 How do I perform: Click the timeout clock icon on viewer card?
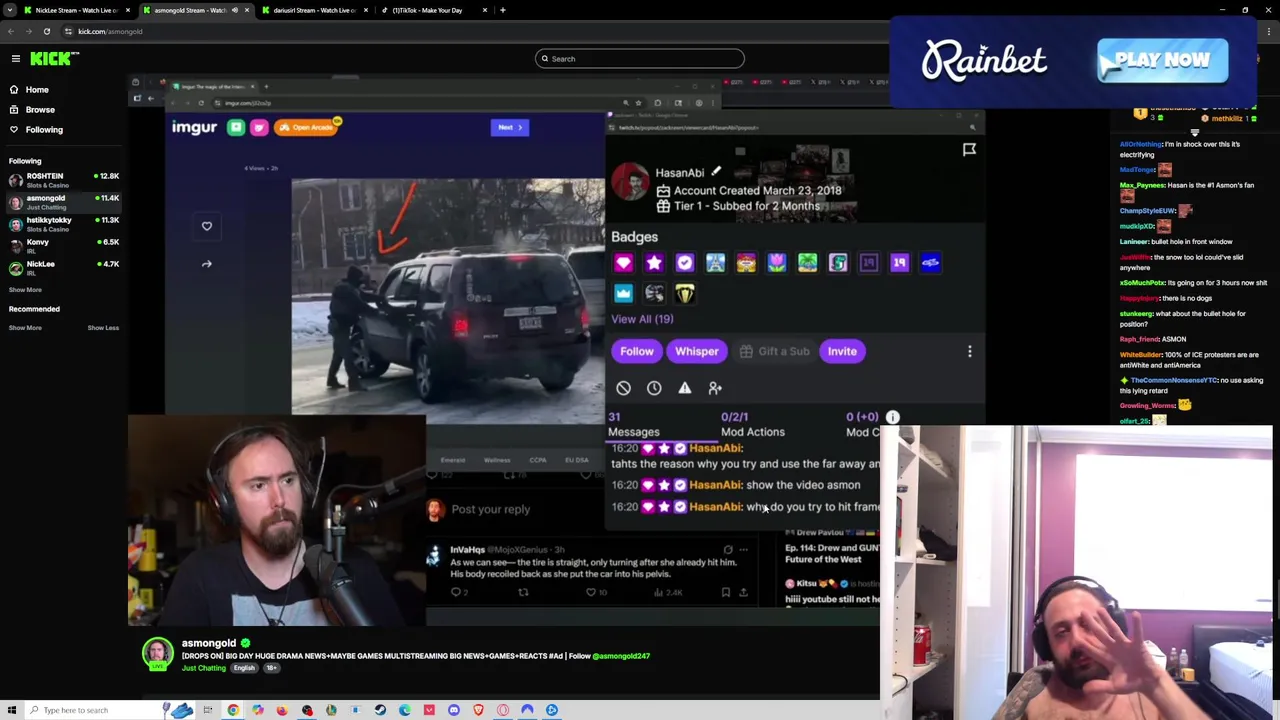654,388
